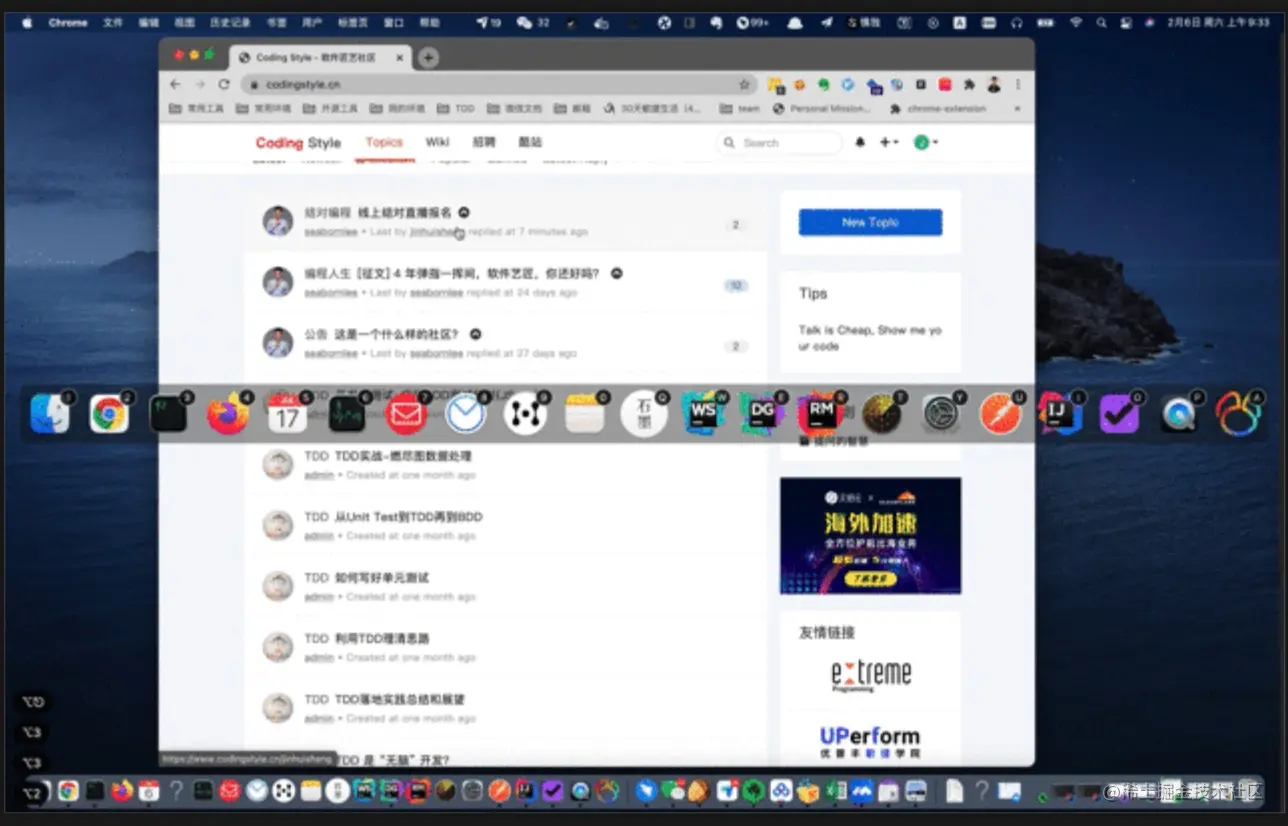Open the 酷站 nav tab
Viewport: 1288px width, 826px height.
point(530,142)
